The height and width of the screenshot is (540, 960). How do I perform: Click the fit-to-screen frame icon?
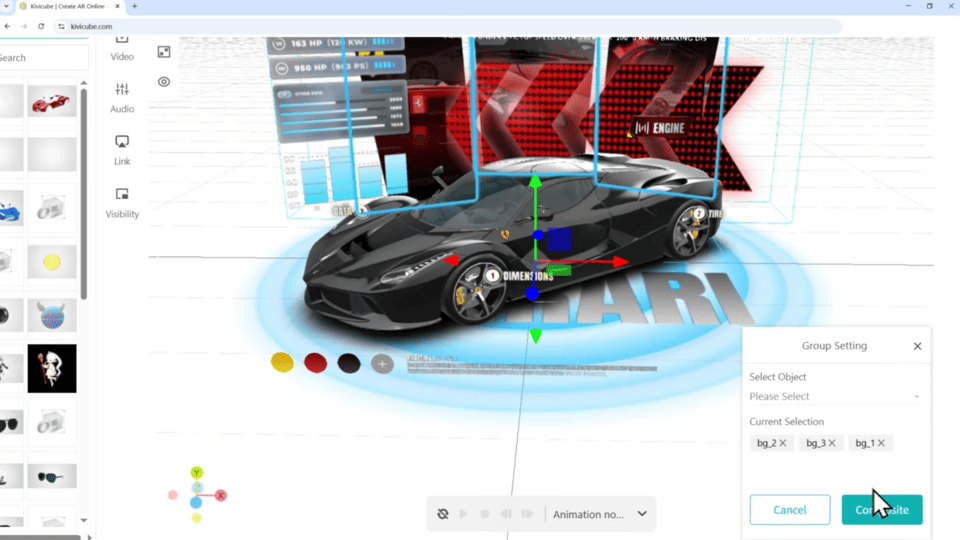coord(163,52)
